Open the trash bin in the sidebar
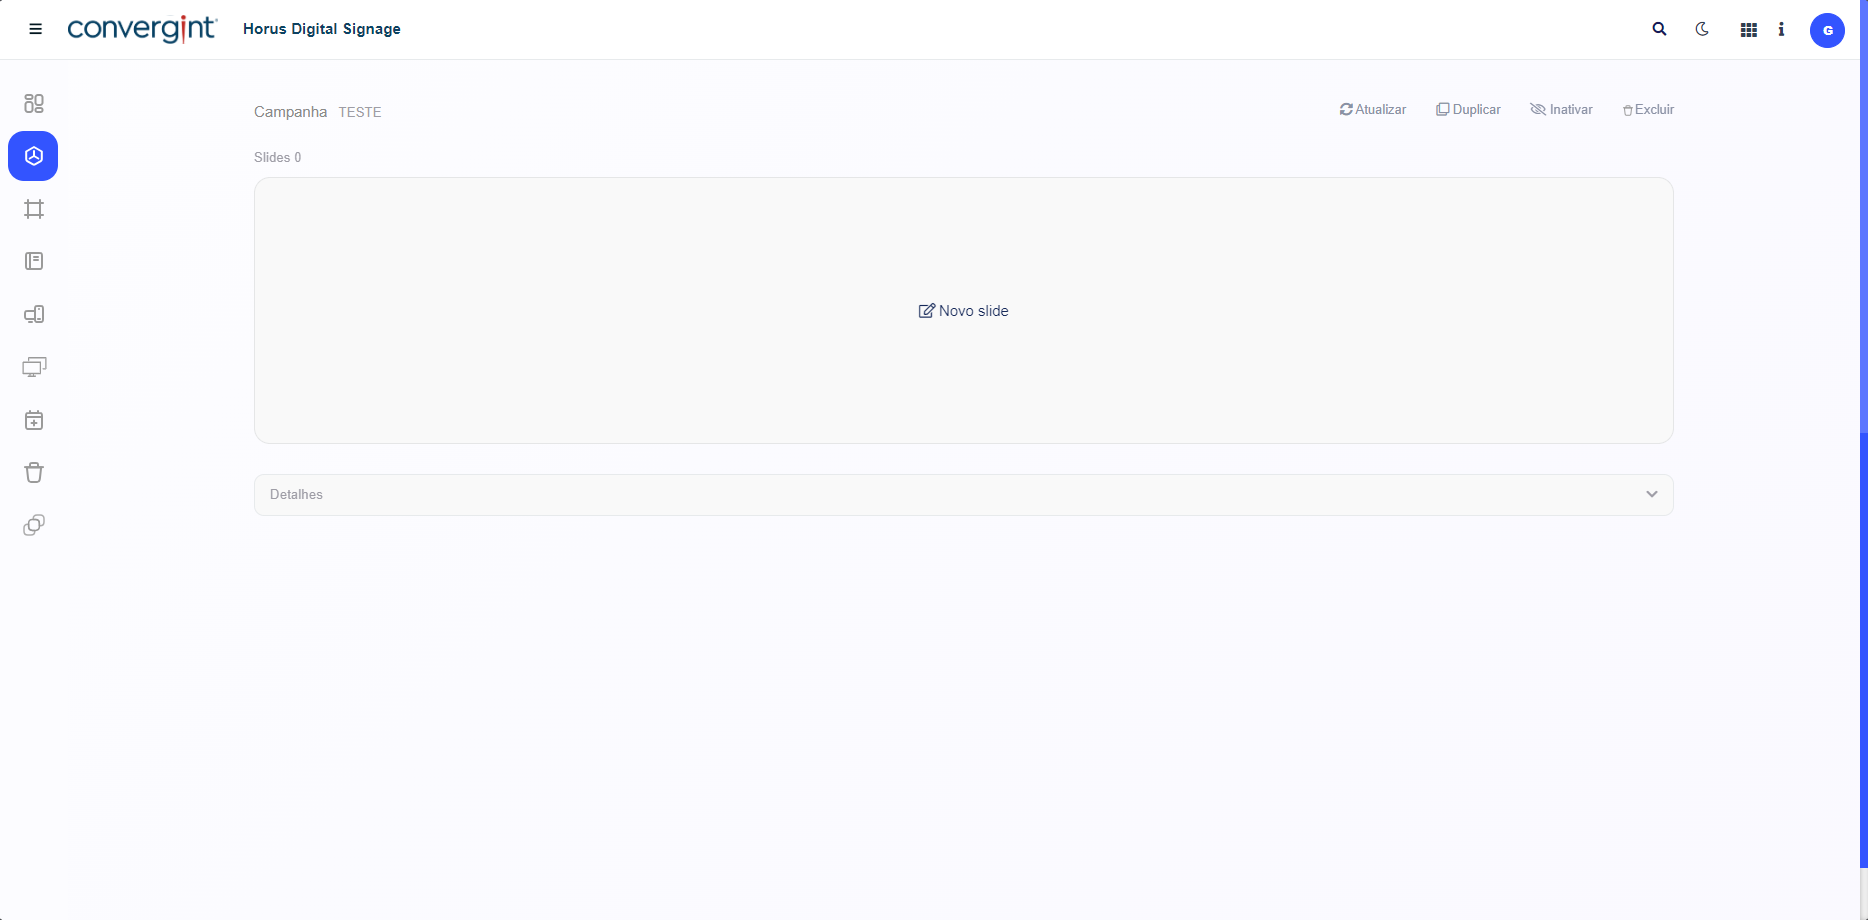The image size is (1868, 920). pos(34,473)
